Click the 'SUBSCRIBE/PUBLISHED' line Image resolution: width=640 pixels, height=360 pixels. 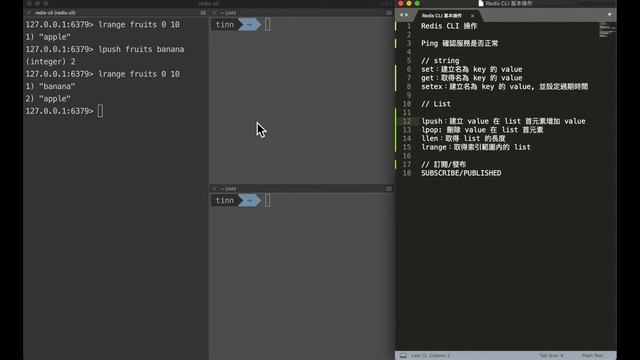[x=461, y=173]
